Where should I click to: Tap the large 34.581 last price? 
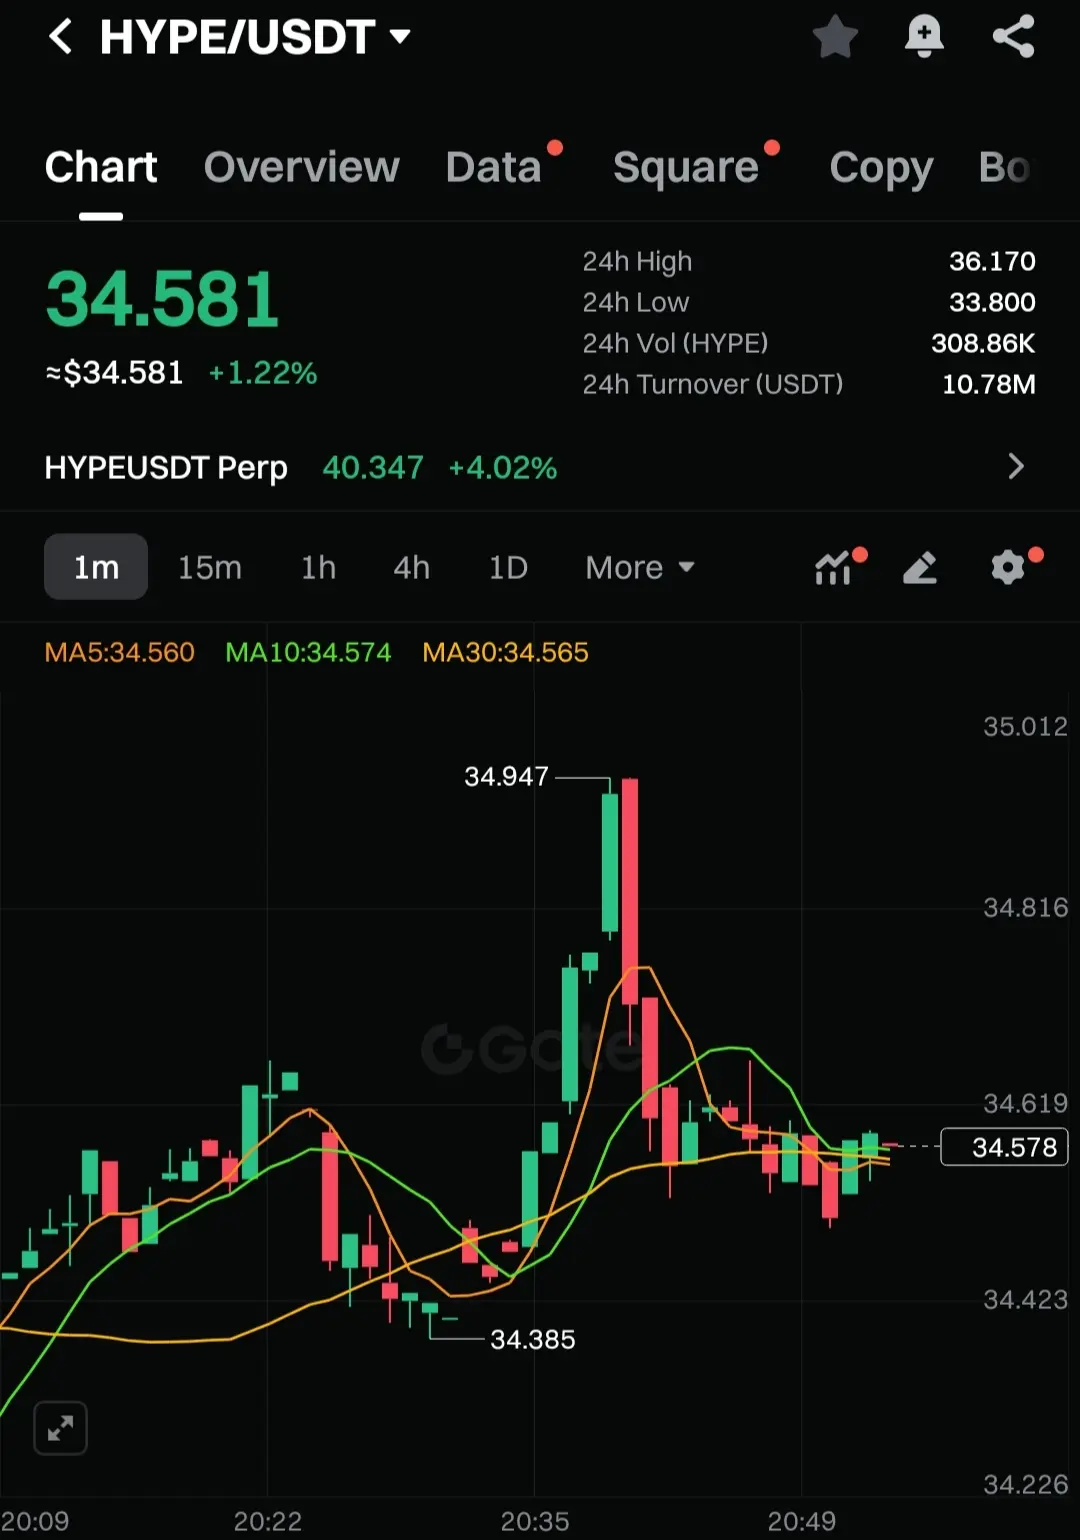point(163,299)
